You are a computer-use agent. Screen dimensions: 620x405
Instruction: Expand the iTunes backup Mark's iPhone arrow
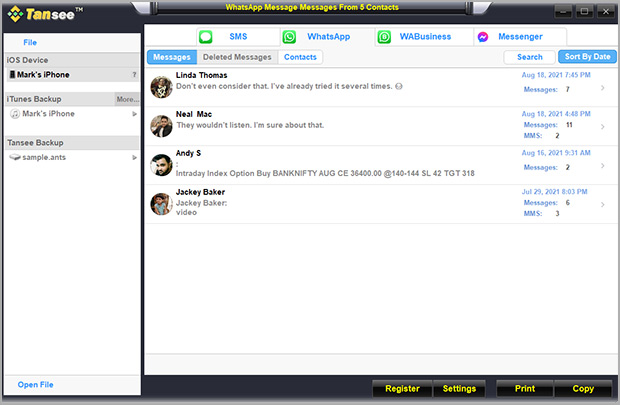pyautogui.click(x=134, y=114)
